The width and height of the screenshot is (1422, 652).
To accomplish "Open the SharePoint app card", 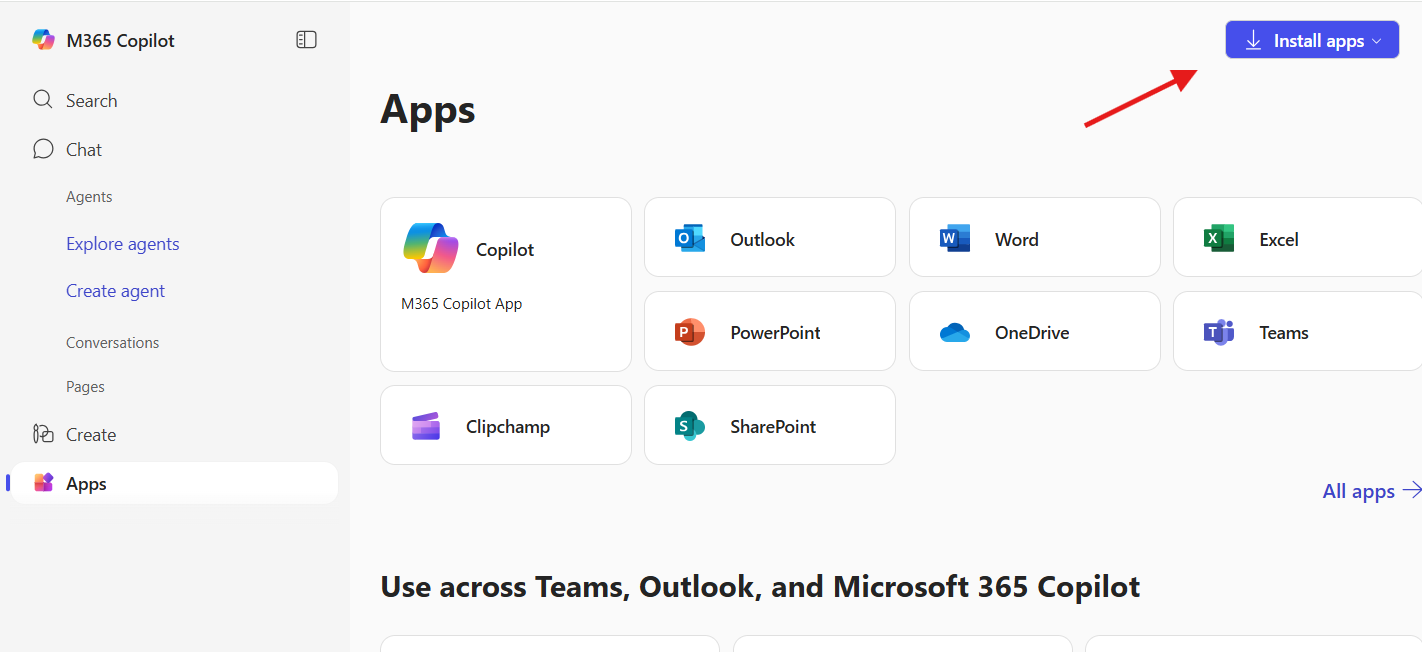I will [770, 425].
